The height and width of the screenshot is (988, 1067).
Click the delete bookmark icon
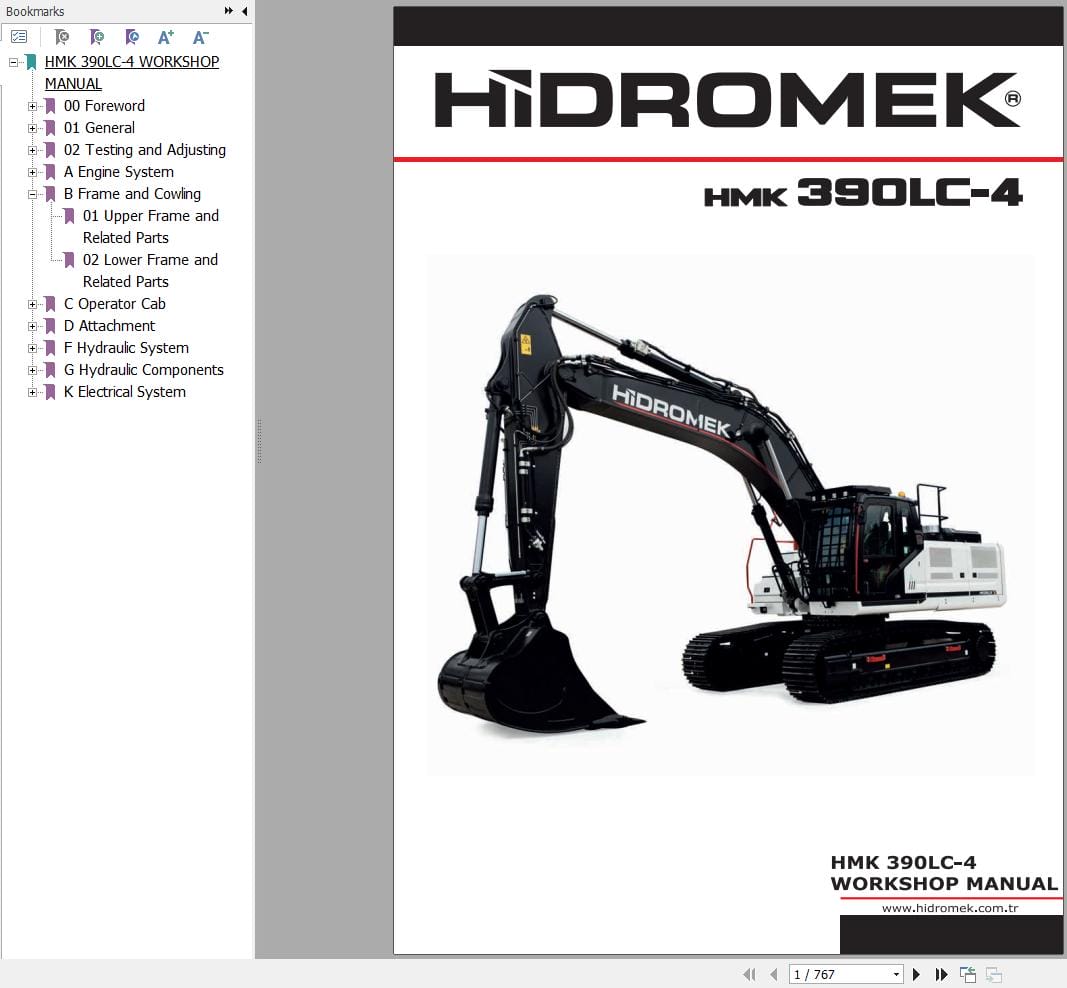point(61,36)
